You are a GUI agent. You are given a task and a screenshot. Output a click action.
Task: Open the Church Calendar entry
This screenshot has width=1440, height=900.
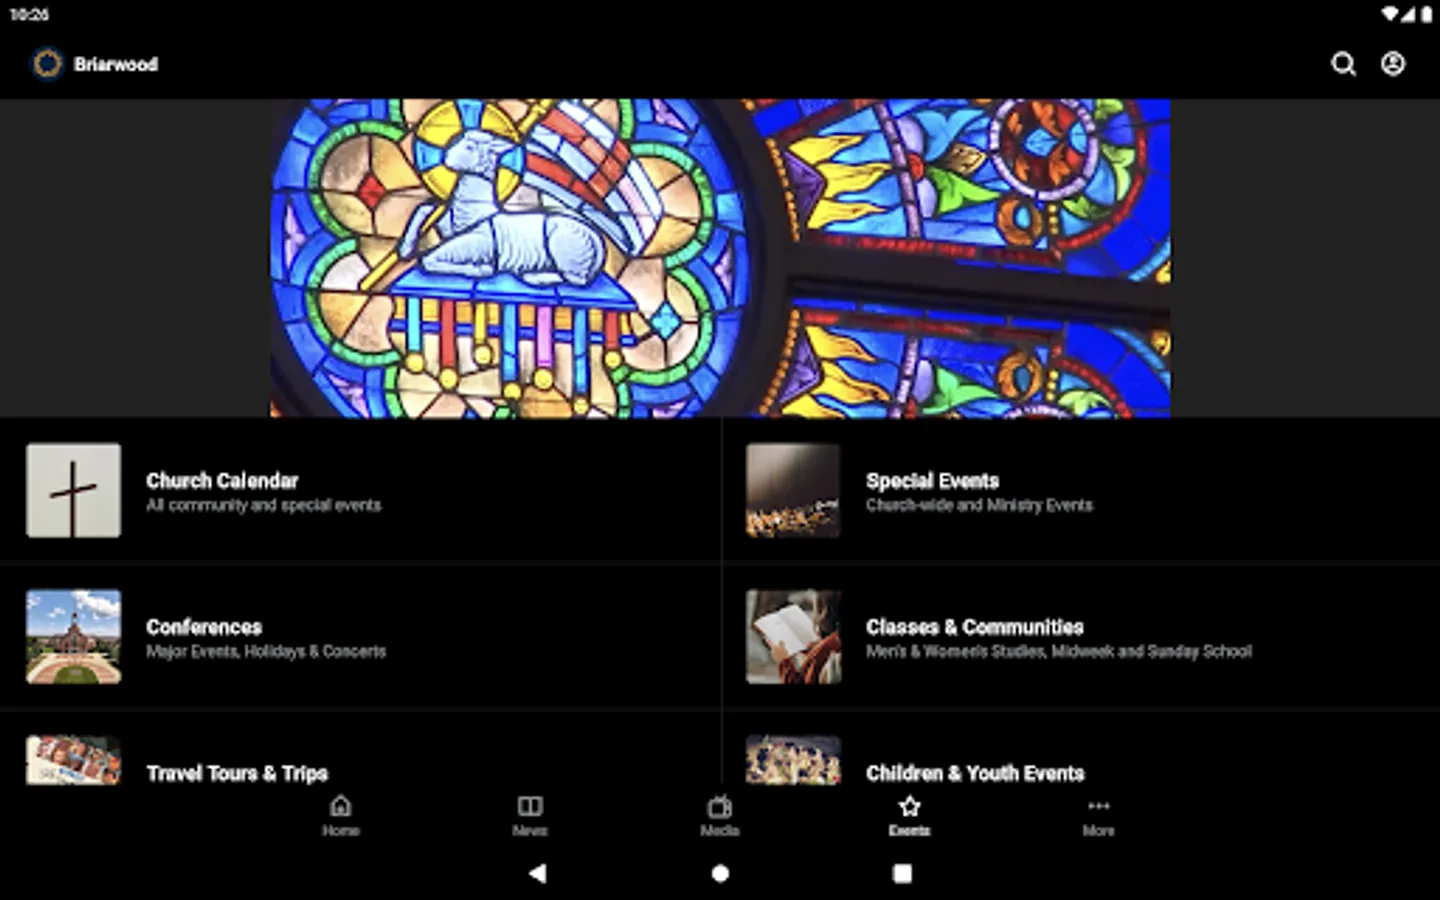coord(360,490)
